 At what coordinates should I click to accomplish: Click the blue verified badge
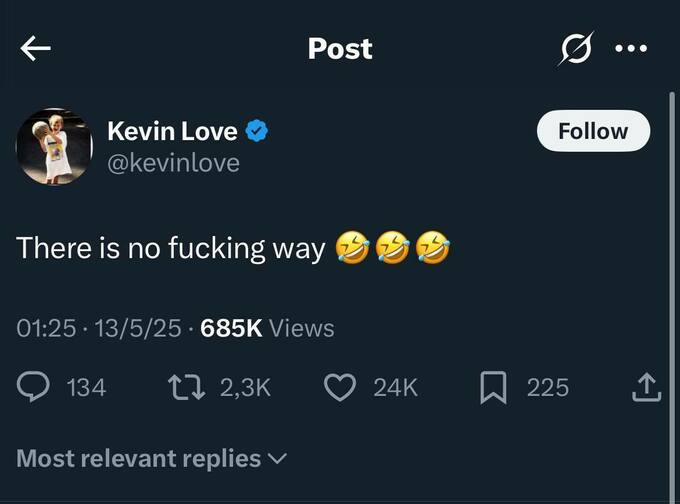[x=256, y=131]
